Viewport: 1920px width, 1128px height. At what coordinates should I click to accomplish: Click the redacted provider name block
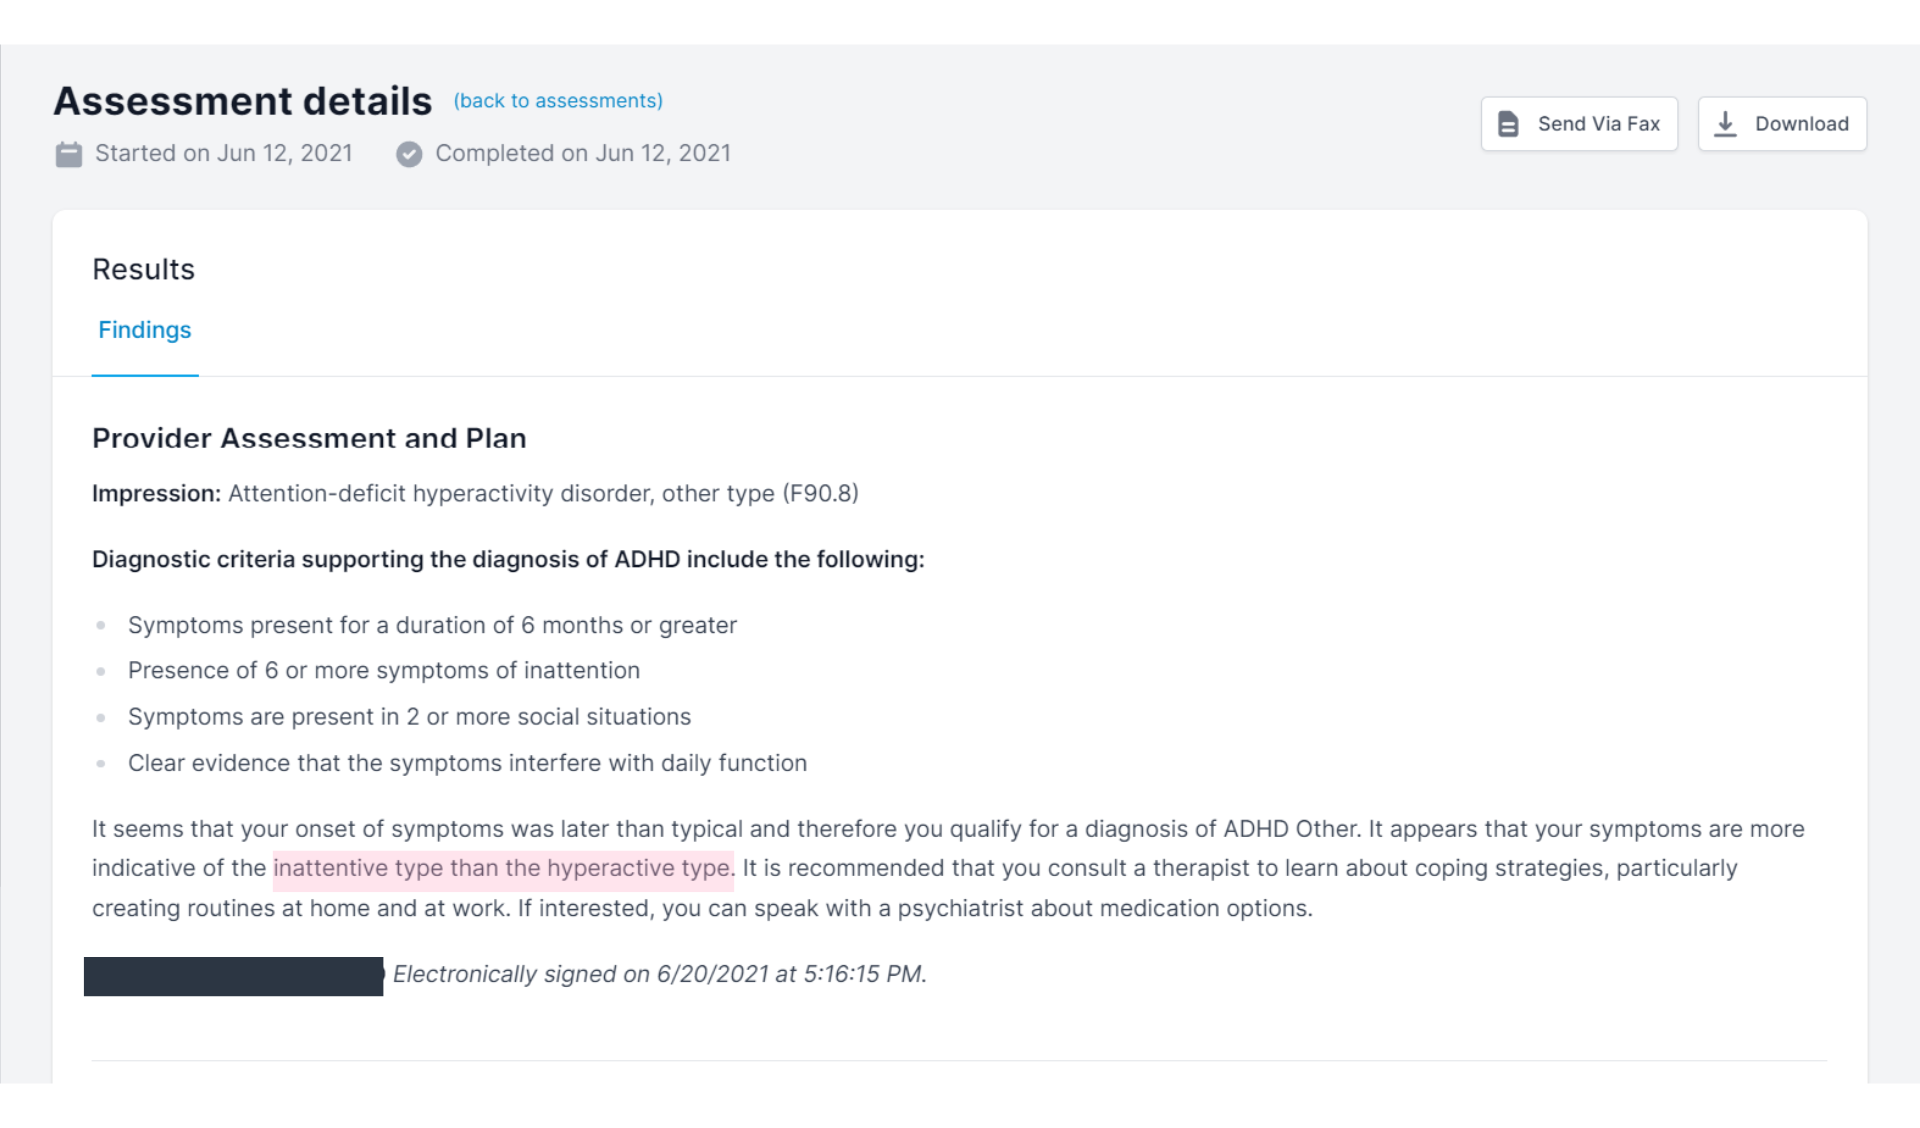tap(234, 976)
